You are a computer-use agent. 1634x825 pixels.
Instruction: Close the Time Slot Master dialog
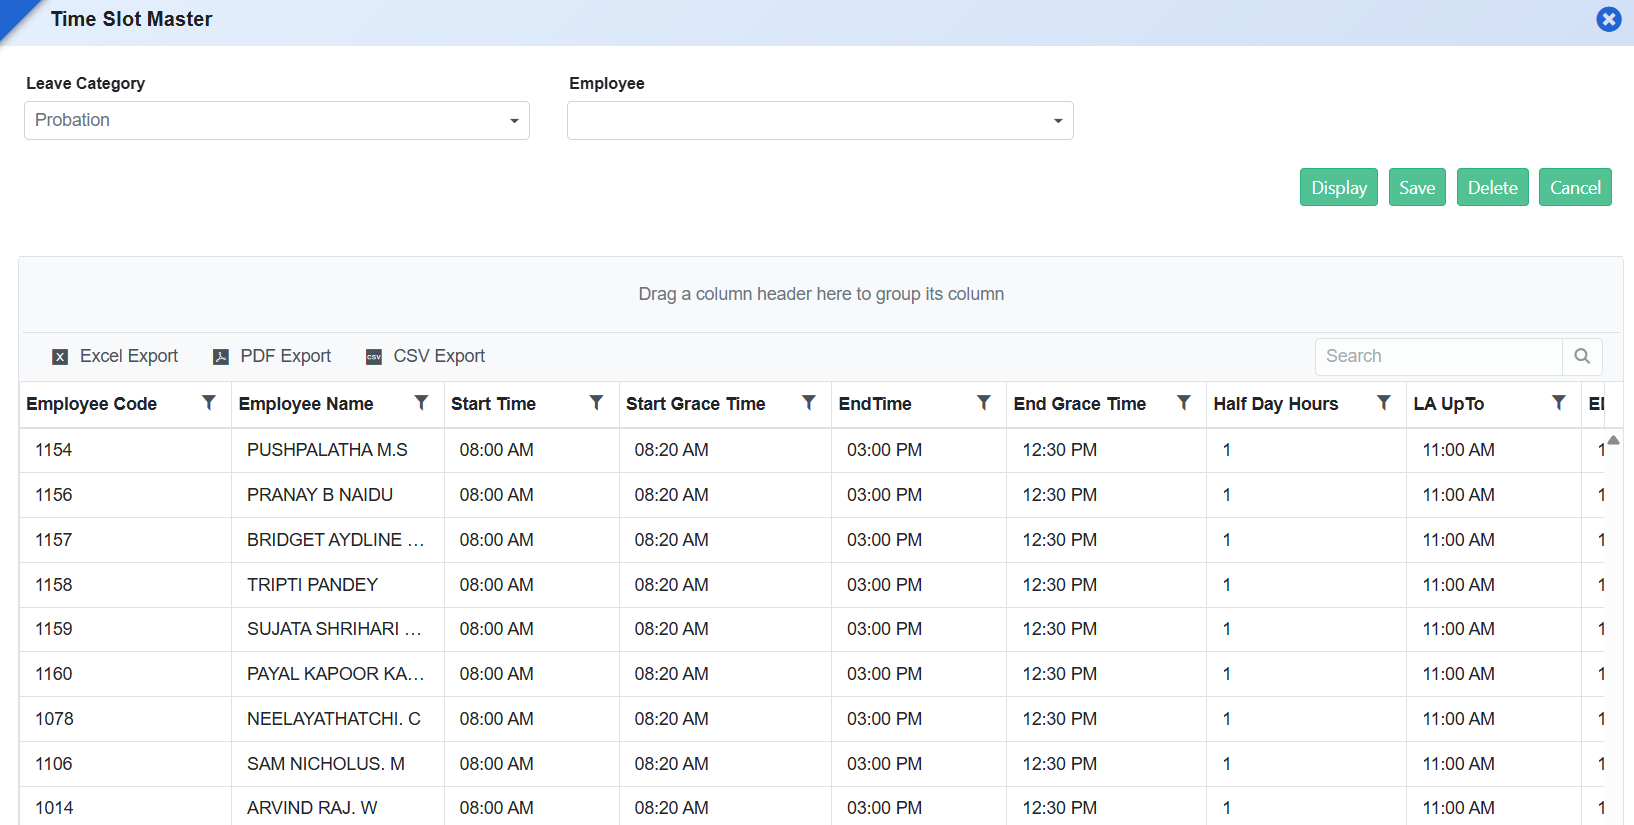tap(1609, 19)
